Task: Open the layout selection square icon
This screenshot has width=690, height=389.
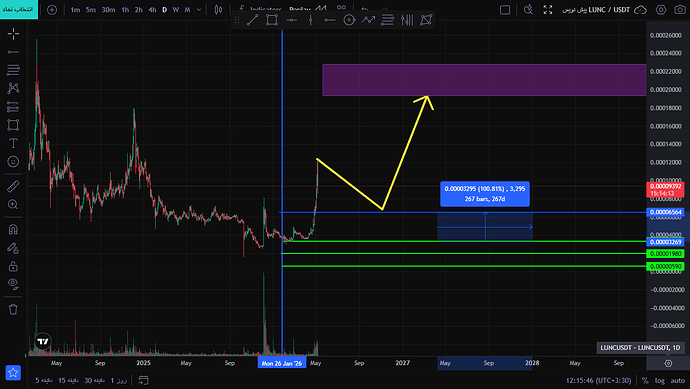Action: pyautogui.click(x=505, y=10)
